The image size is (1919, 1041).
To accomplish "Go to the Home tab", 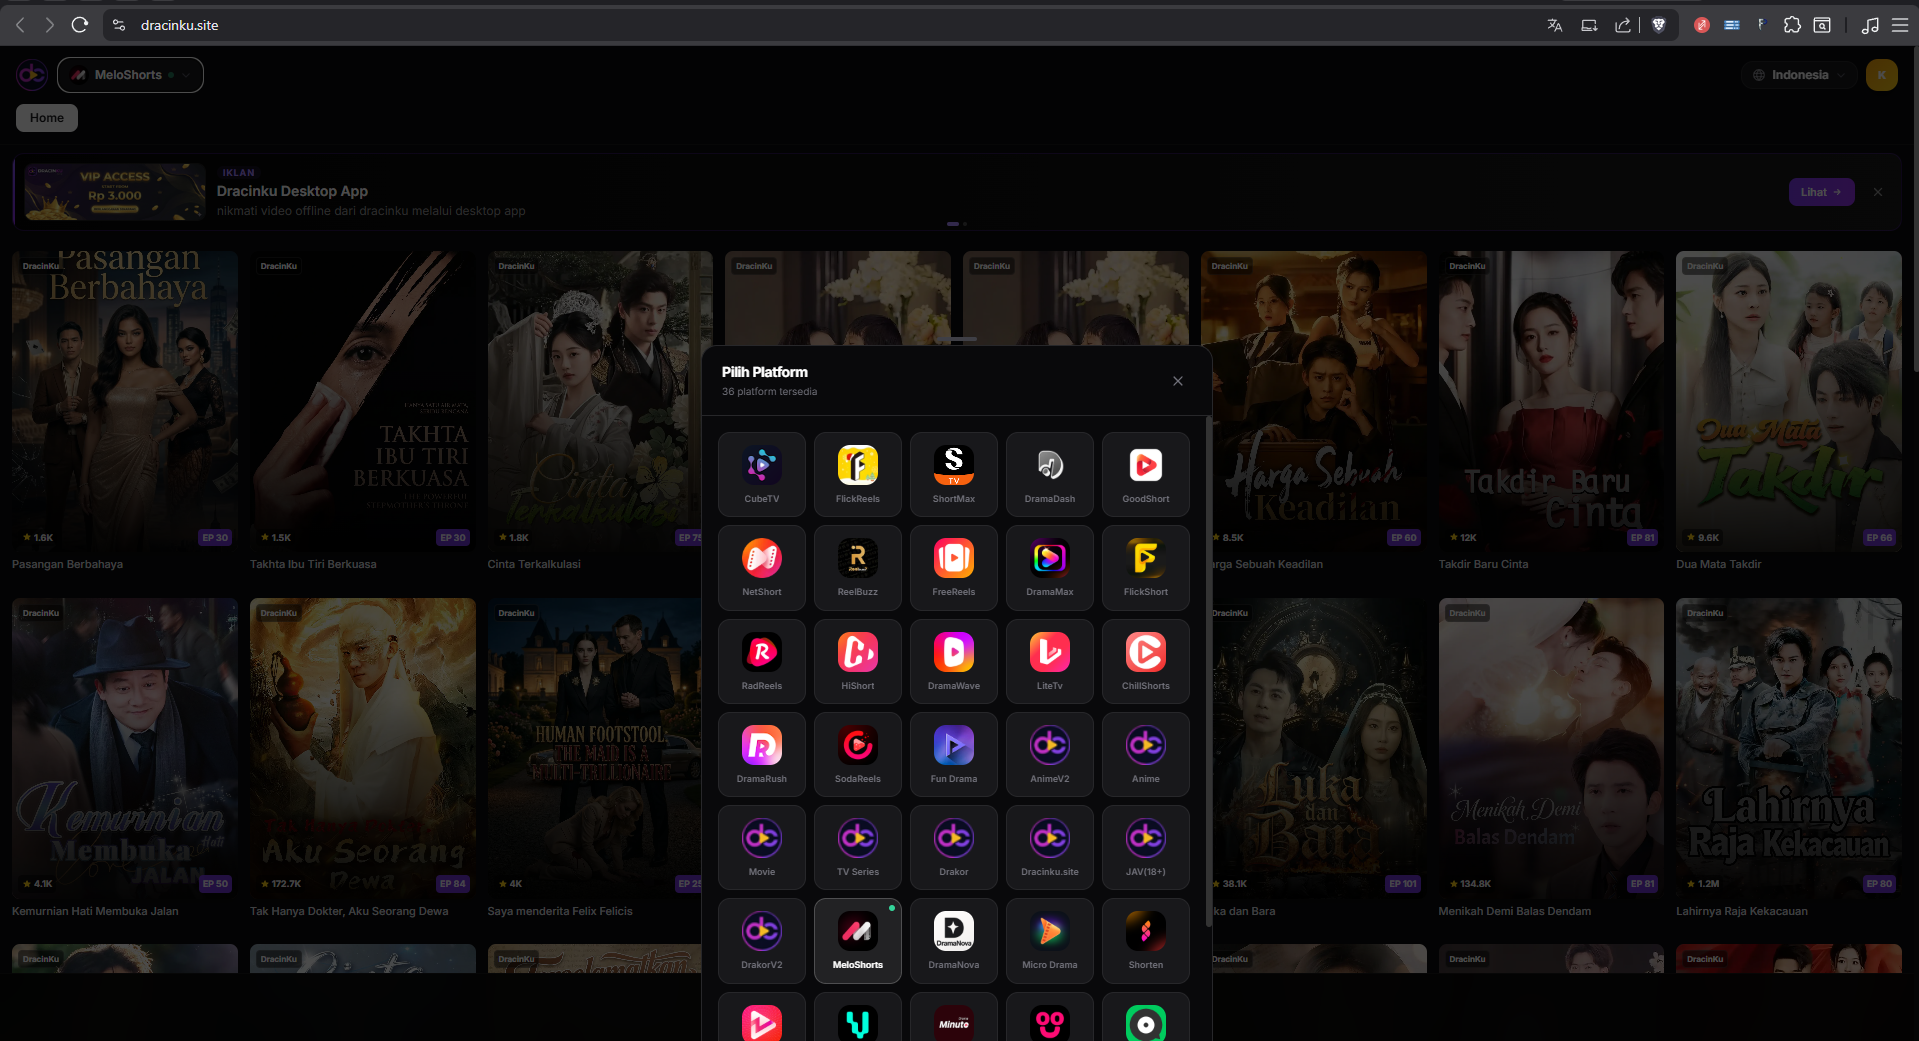I will click(x=47, y=118).
